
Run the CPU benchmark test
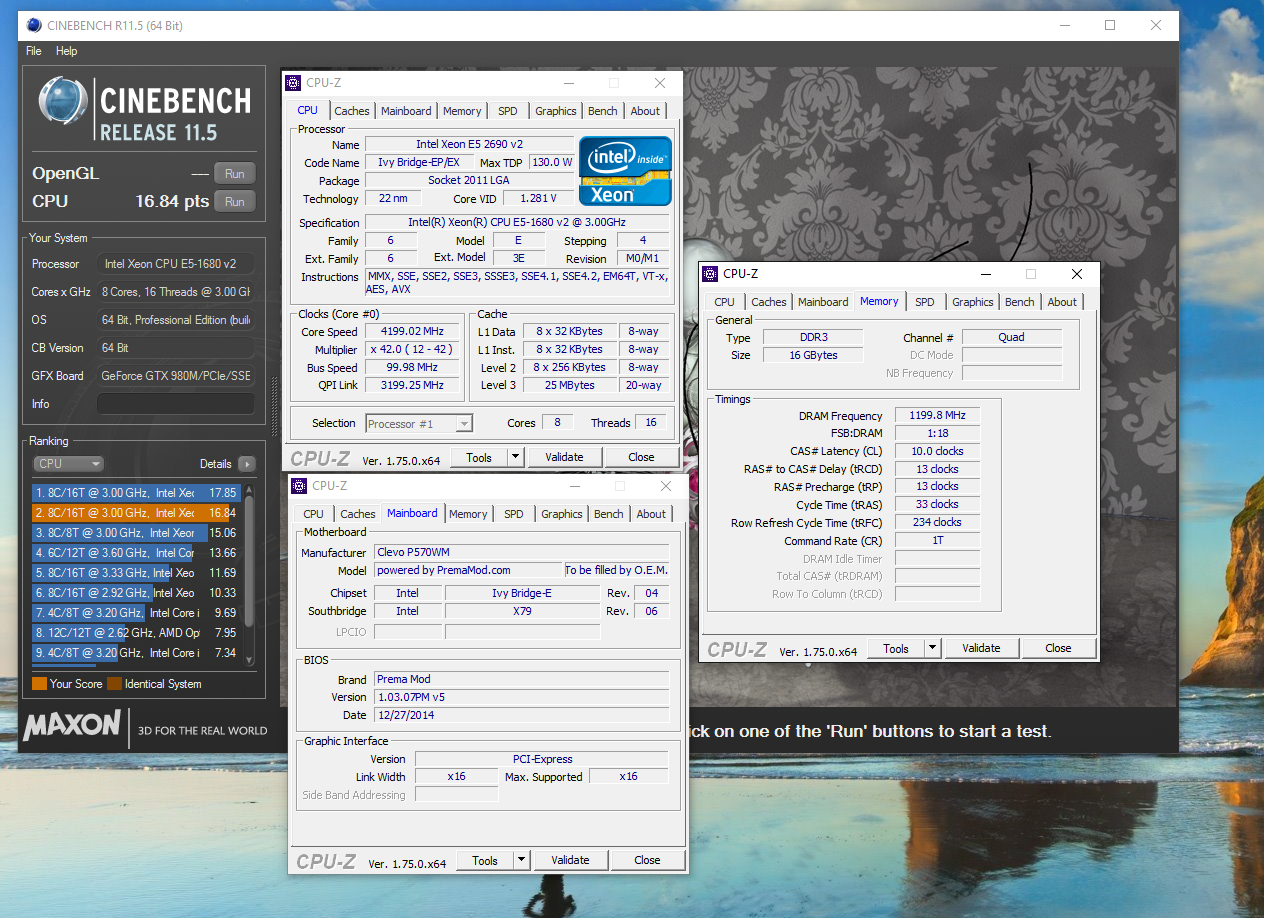(x=234, y=201)
